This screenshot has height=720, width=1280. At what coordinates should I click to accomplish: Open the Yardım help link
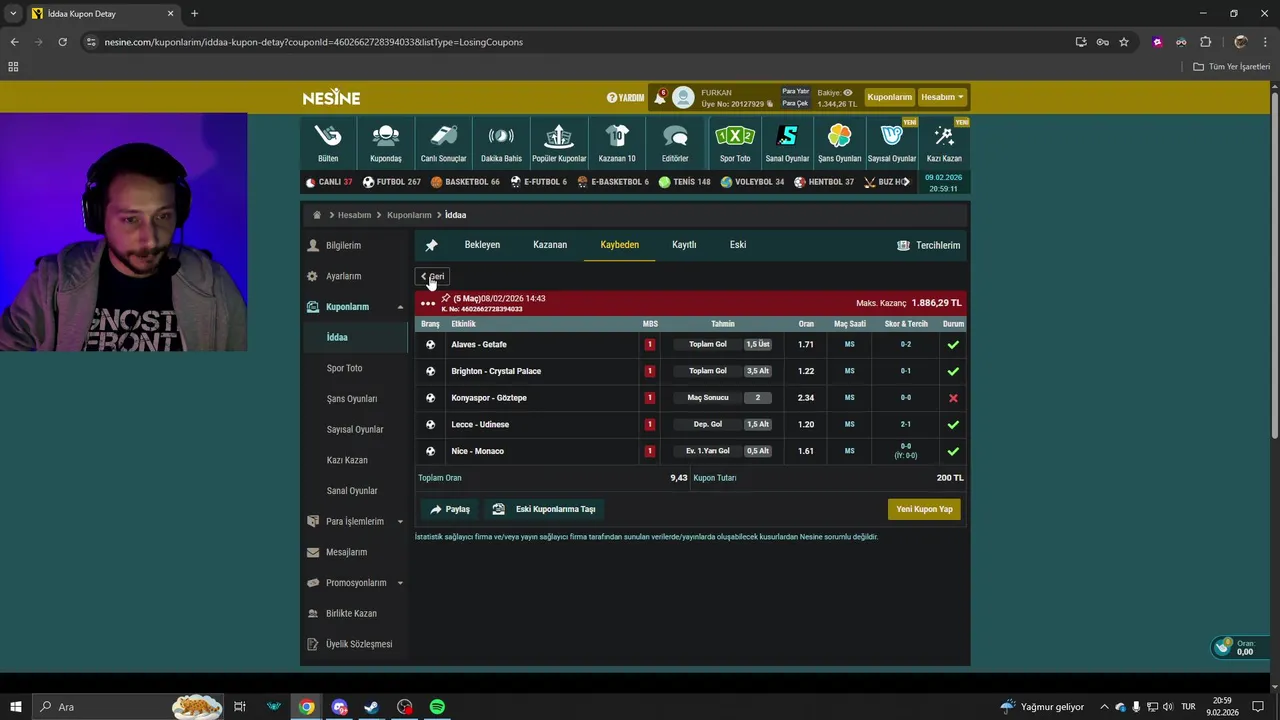(625, 97)
